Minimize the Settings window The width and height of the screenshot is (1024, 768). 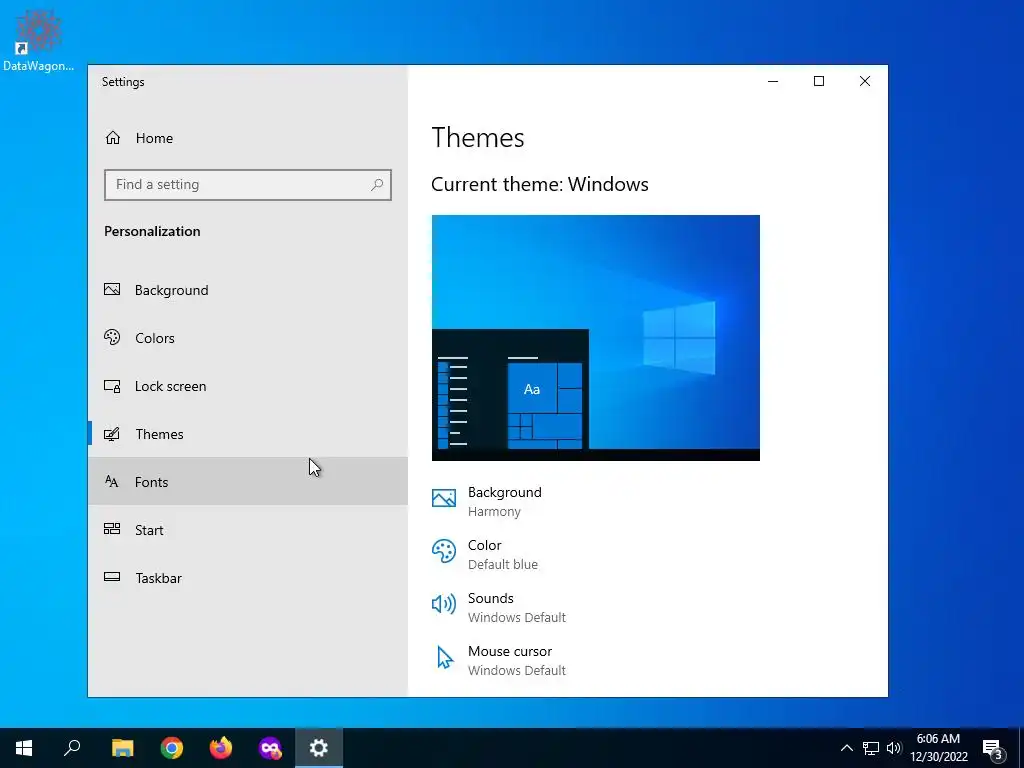[773, 81]
